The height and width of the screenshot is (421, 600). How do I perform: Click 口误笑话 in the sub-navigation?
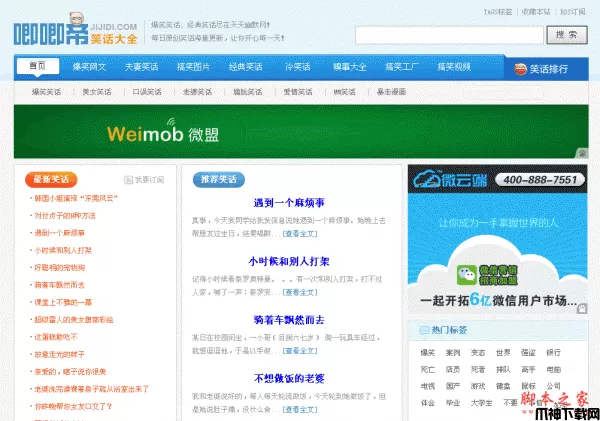click(147, 92)
